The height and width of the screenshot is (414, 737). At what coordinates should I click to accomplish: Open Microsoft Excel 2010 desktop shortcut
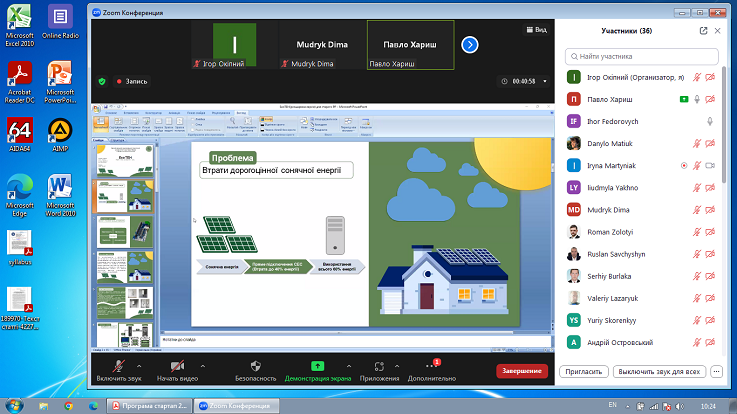20,26
